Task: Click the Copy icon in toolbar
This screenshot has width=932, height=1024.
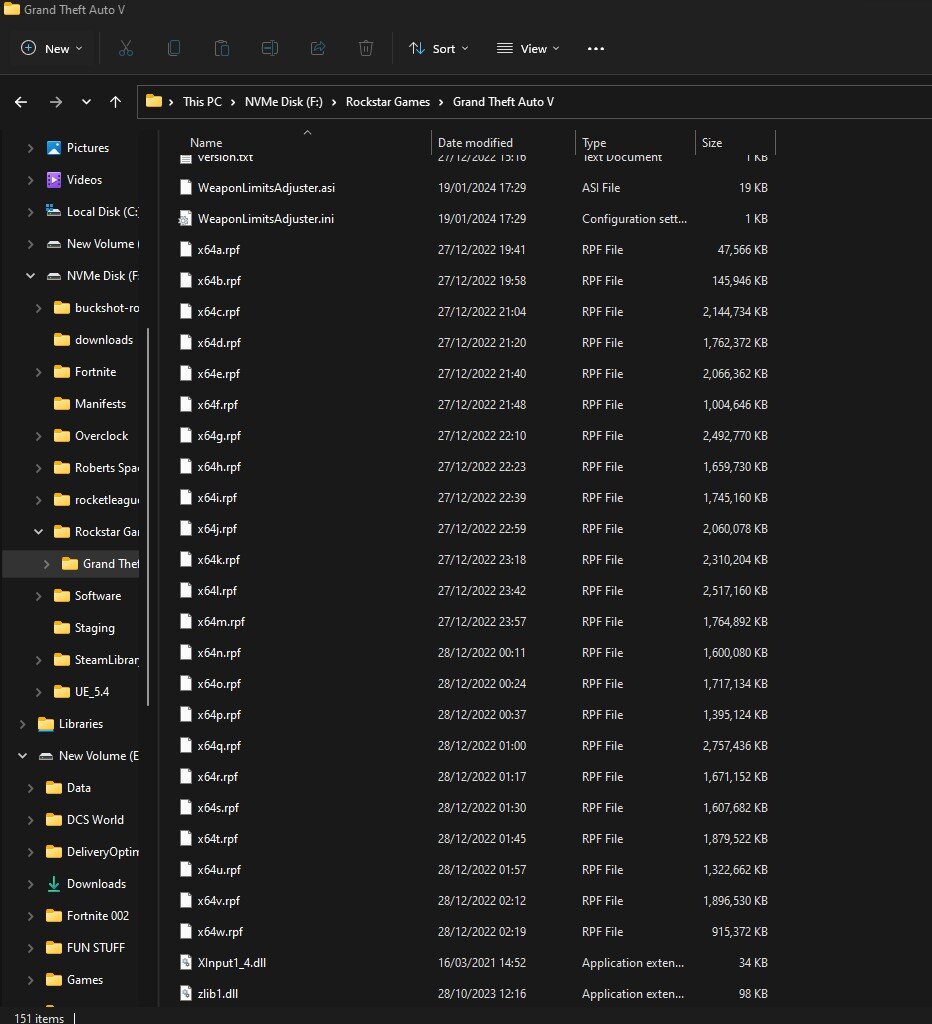Action: tap(174, 48)
